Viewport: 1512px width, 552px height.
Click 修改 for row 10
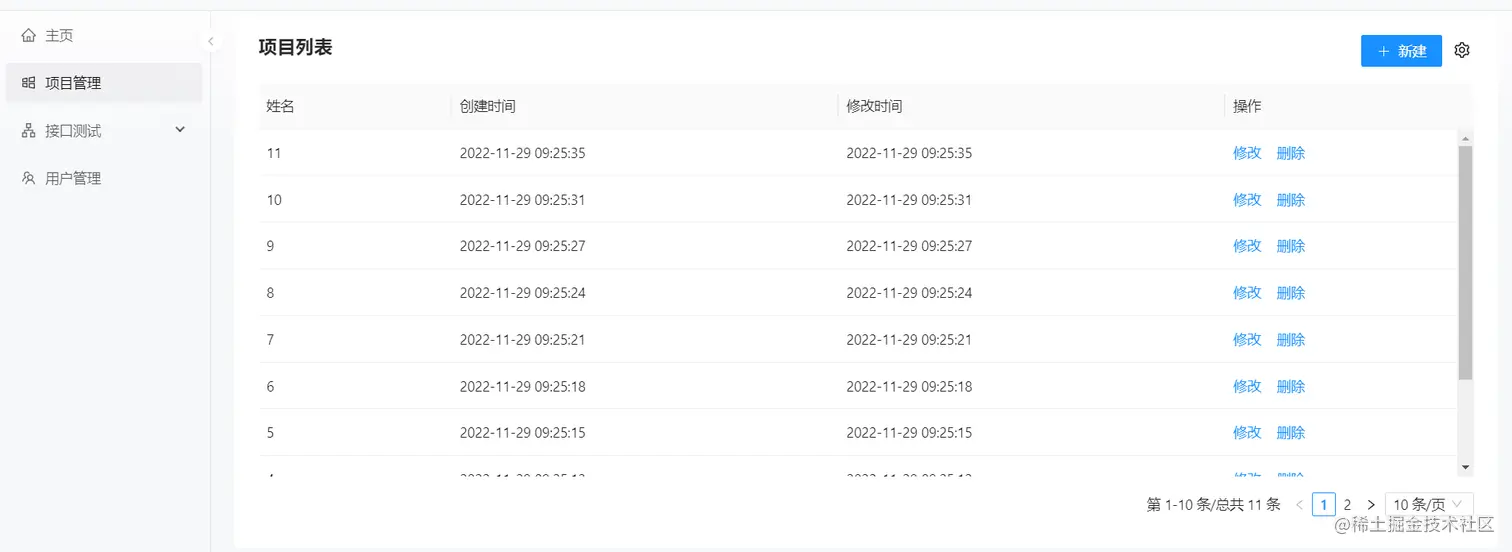pyautogui.click(x=1247, y=200)
